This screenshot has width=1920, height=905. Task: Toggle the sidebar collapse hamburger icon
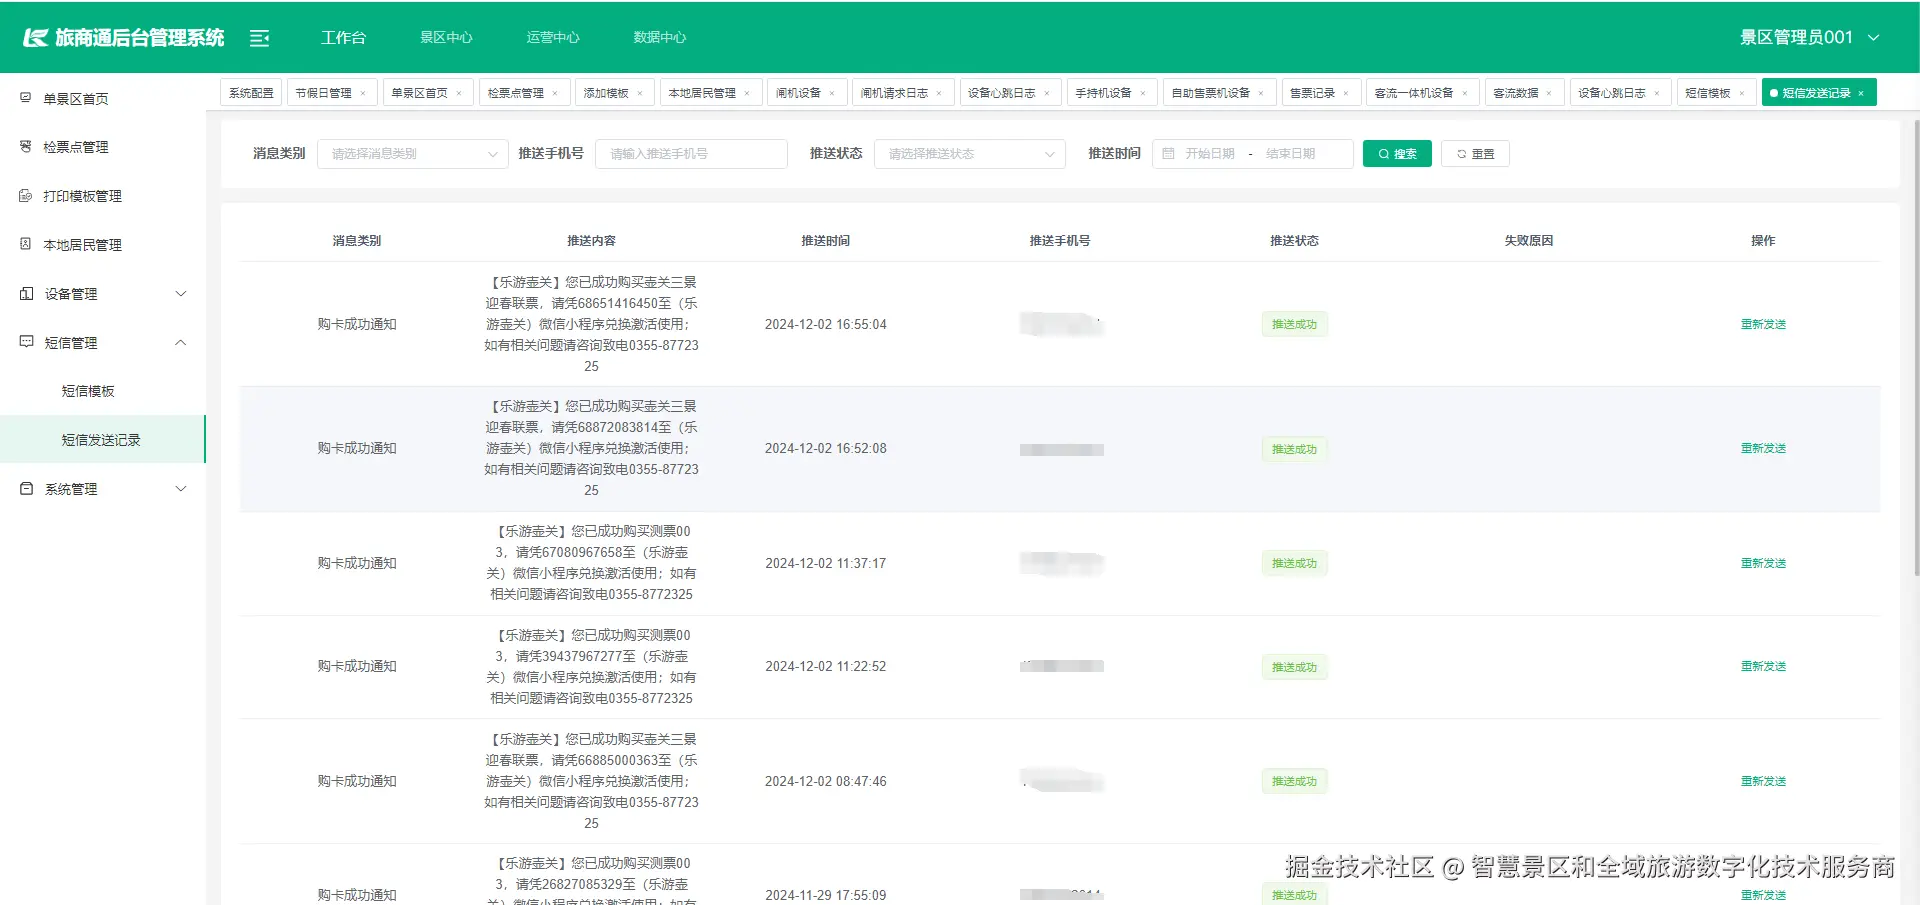tap(259, 38)
